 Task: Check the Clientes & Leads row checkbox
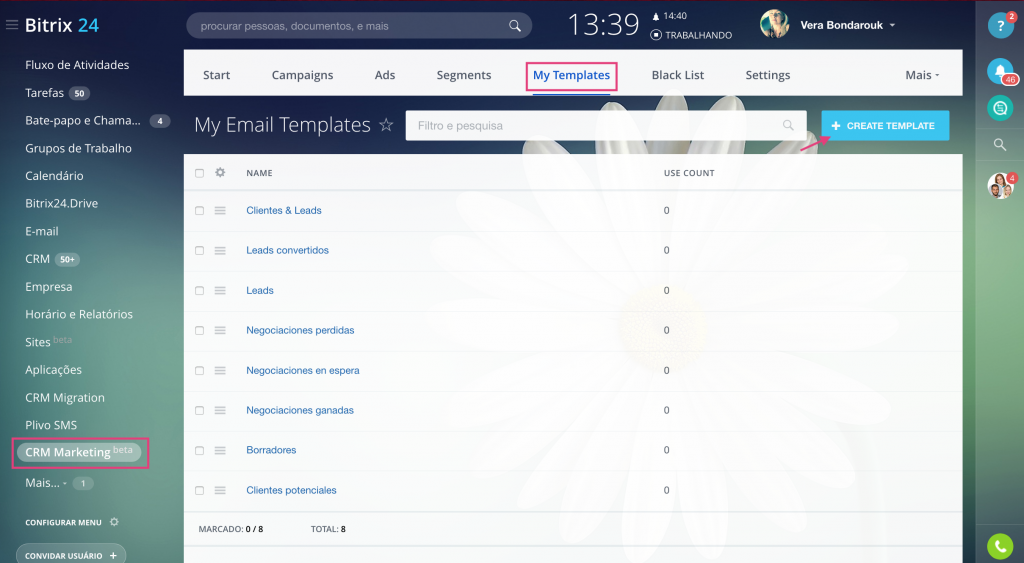pos(199,210)
